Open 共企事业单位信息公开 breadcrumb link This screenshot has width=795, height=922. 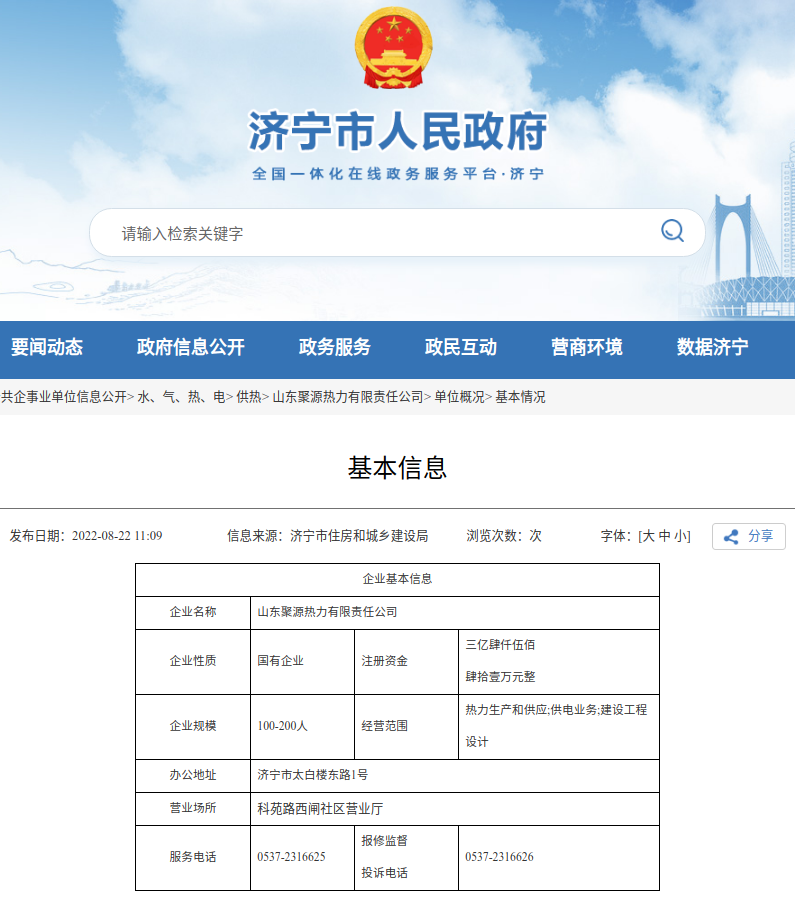[x=64, y=397]
